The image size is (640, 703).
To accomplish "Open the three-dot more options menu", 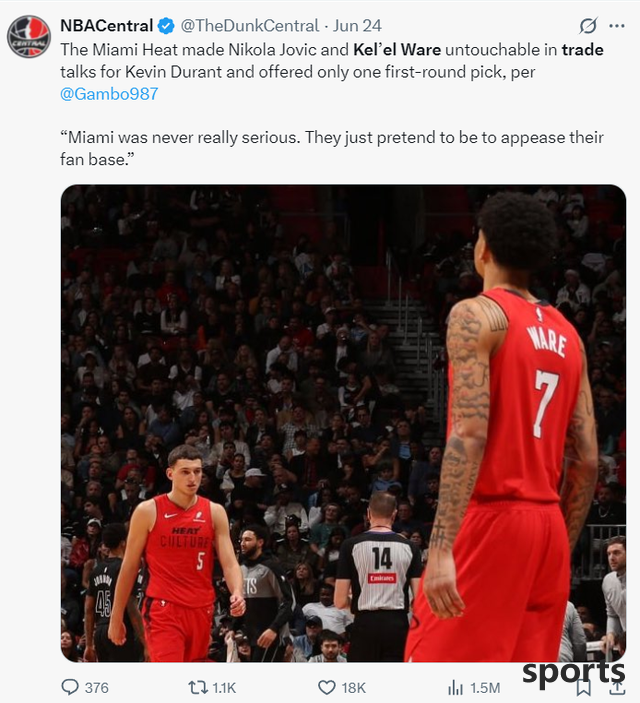I will tap(617, 26).
